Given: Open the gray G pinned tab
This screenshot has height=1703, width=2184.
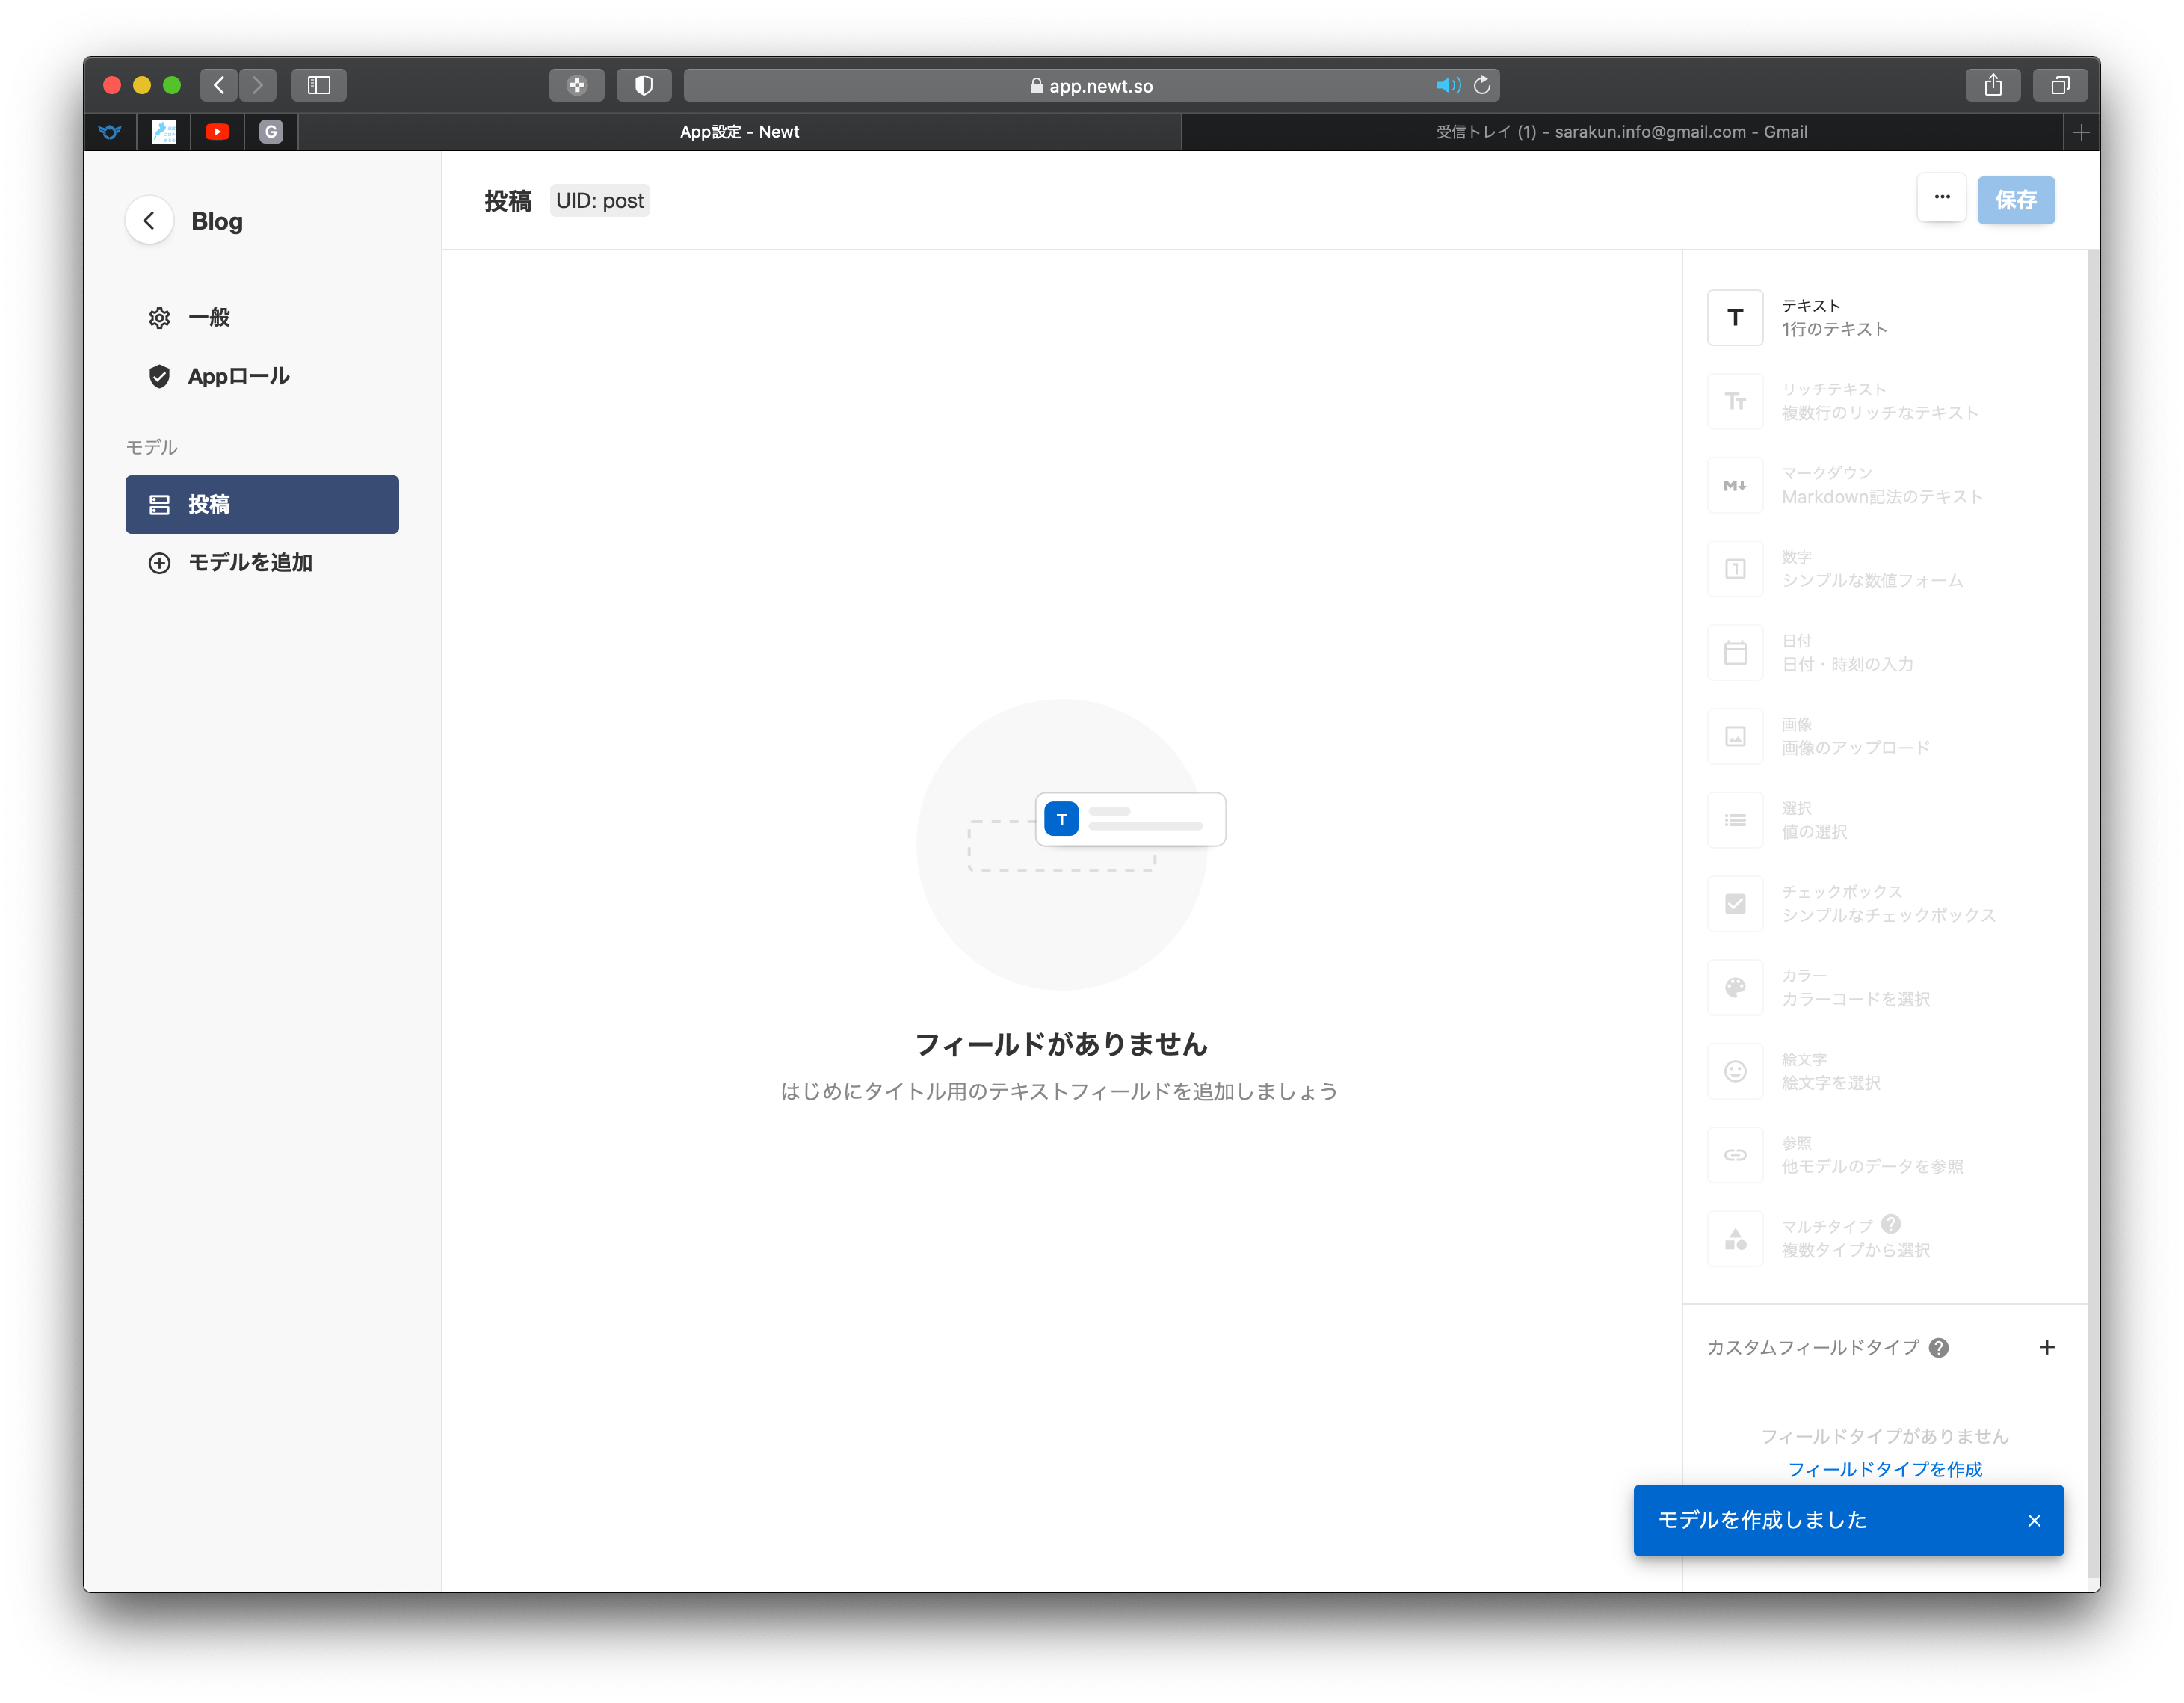Looking at the screenshot, I should click(271, 132).
